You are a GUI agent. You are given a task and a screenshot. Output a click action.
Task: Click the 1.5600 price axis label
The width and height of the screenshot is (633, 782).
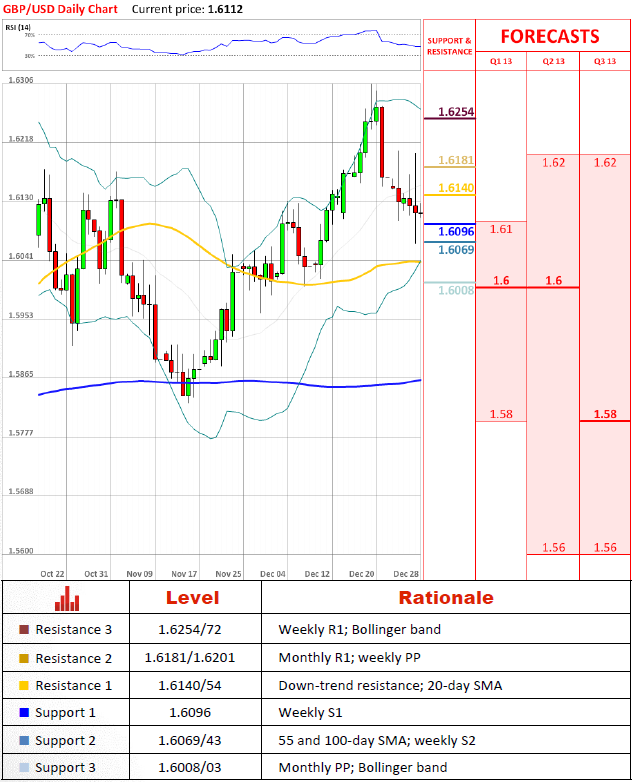pos(21,551)
